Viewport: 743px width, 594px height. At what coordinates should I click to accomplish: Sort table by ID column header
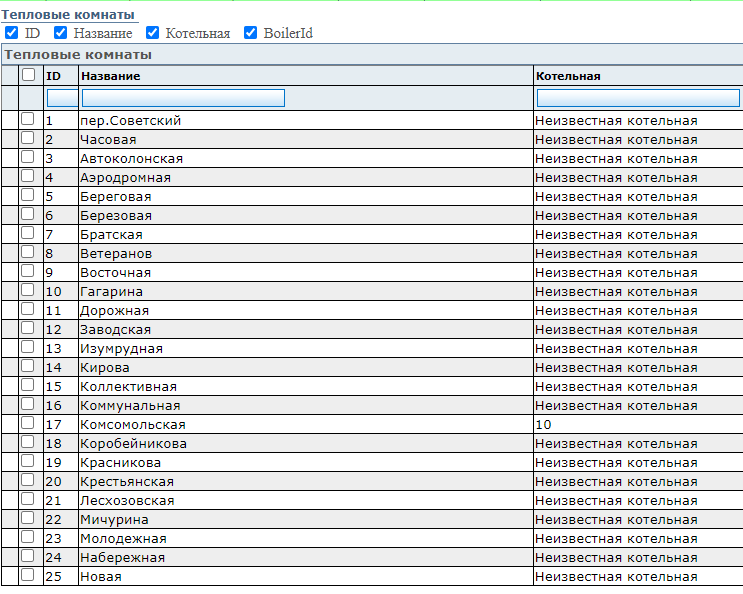(54, 76)
